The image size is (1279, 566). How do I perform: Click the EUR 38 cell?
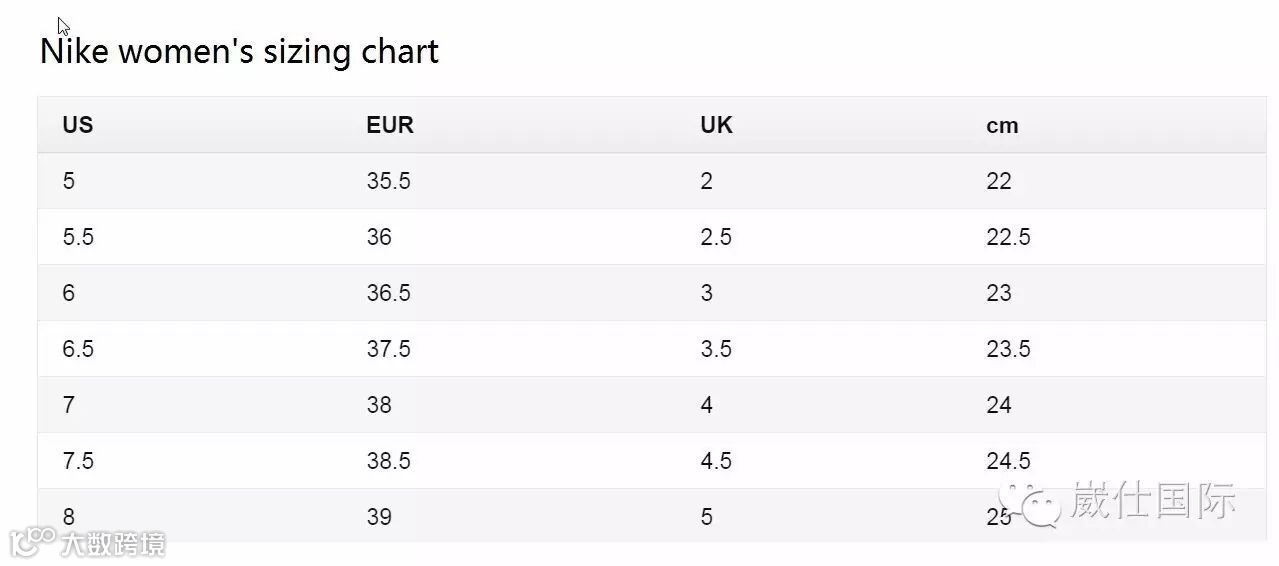click(x=379, y=405)
